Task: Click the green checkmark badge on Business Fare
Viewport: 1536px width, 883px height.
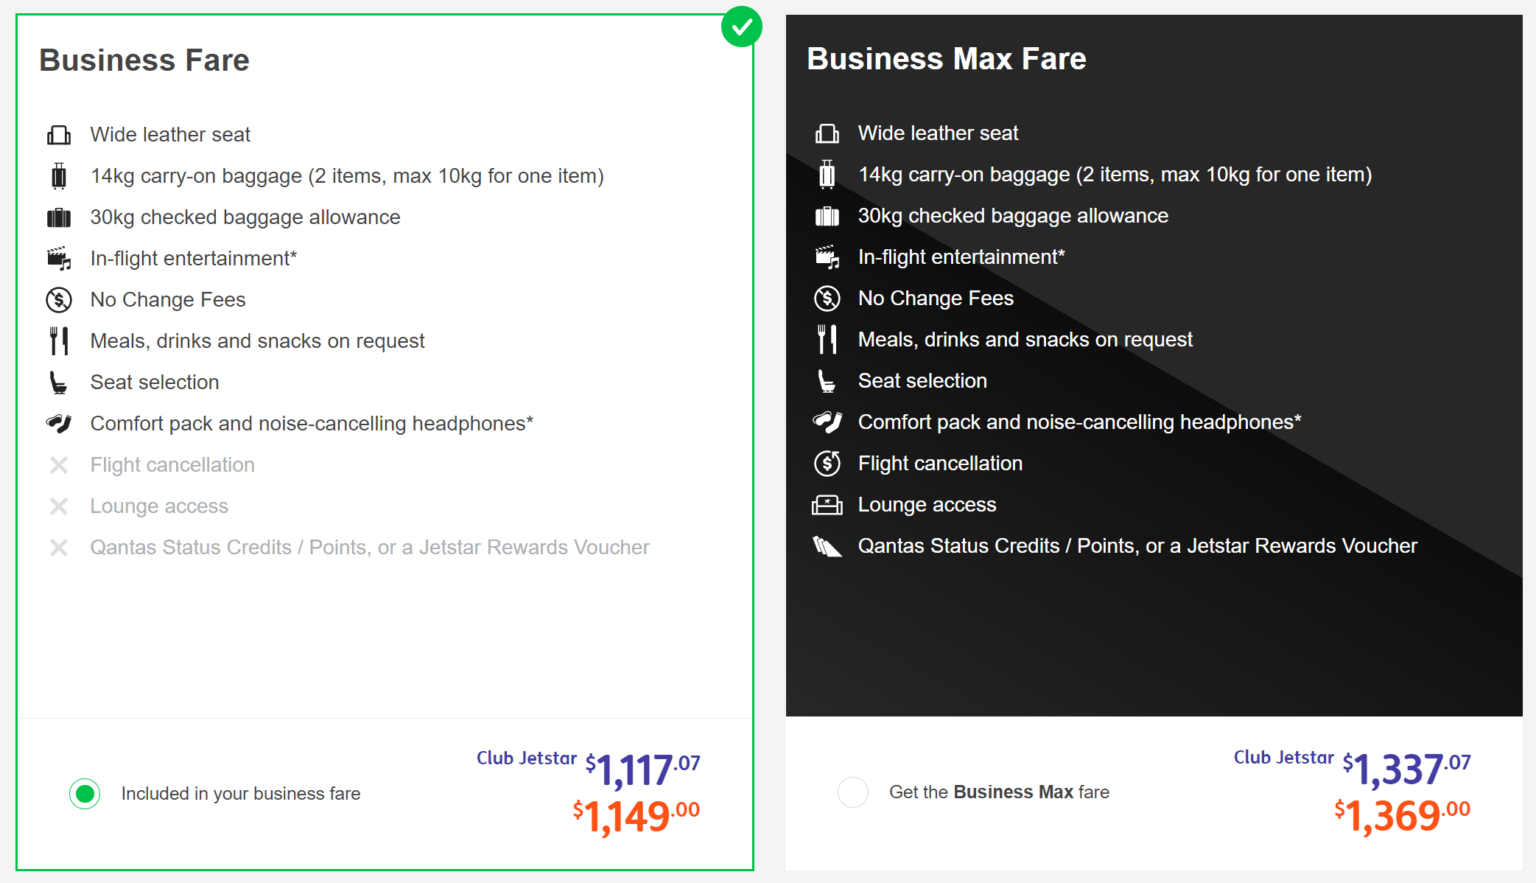Action: [741, 26]
